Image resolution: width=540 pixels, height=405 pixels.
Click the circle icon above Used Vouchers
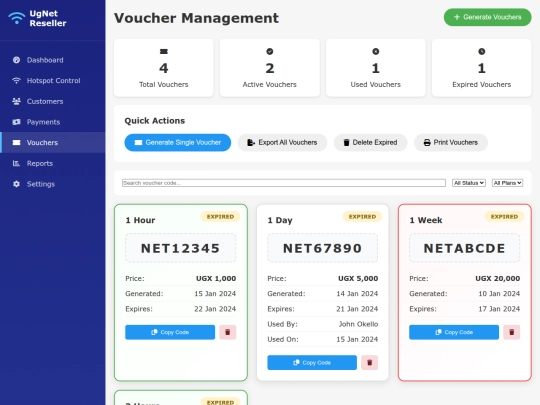pyautogui.click(x=376, y=52)
